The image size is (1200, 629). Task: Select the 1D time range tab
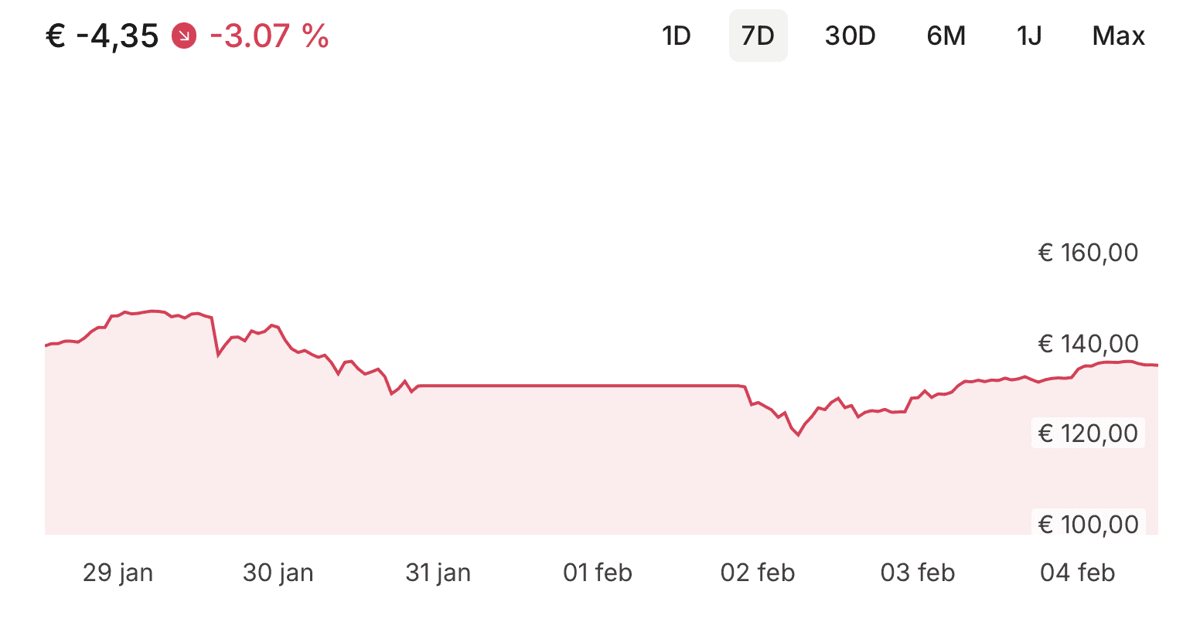click(x=677, y=36)
